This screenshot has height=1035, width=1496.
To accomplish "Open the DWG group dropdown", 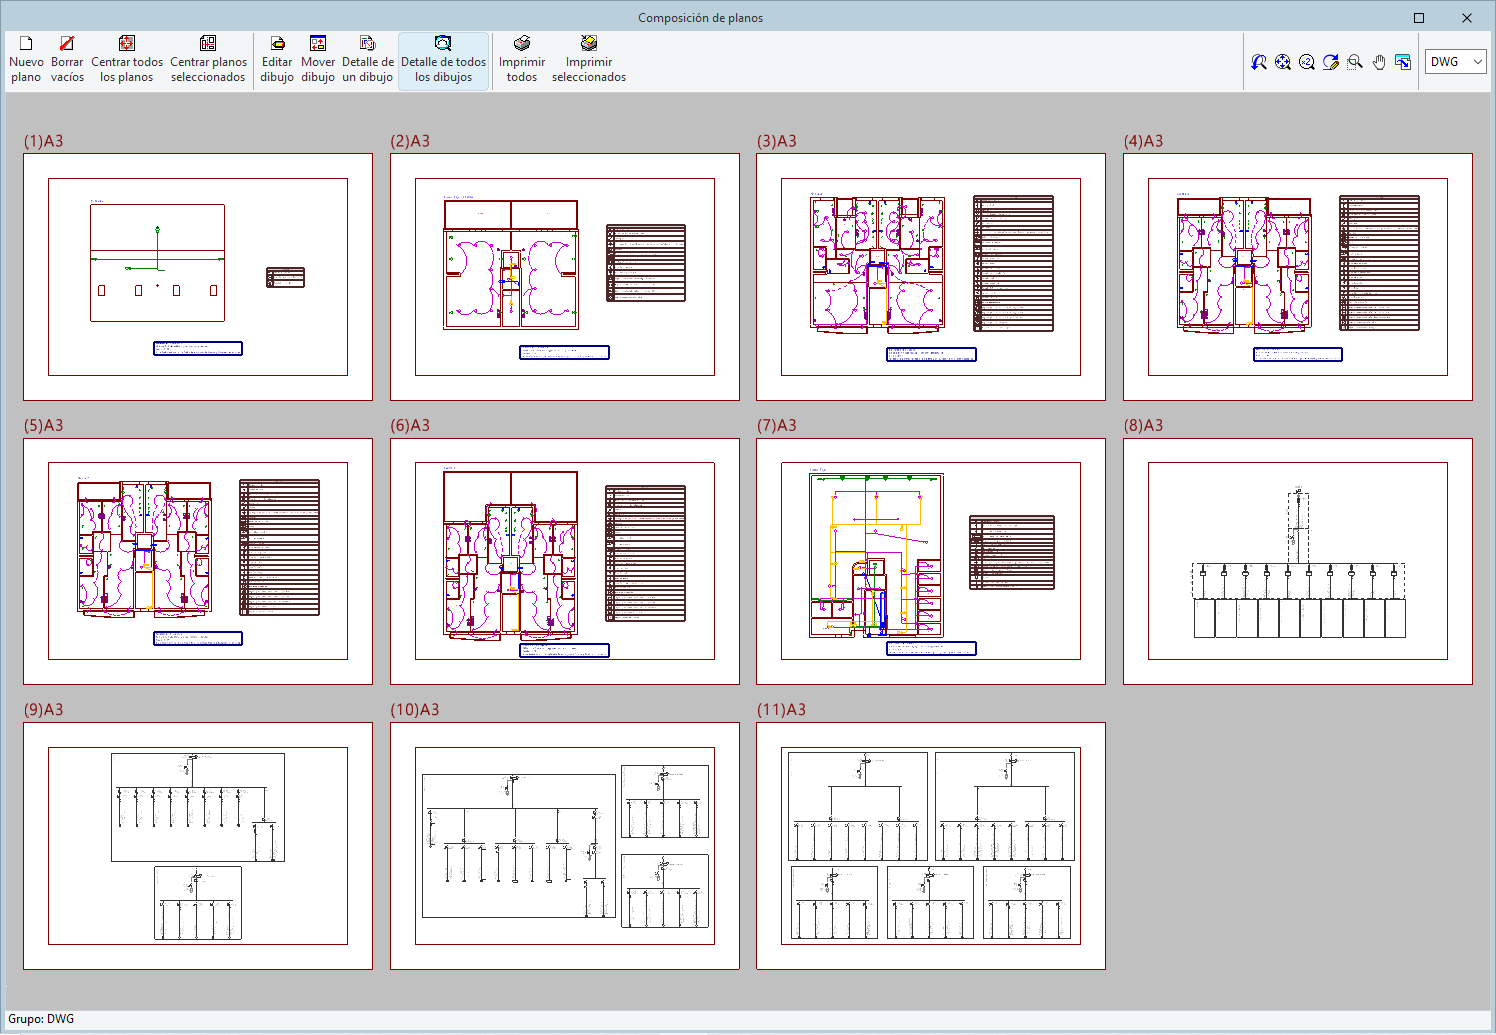I will [1456, 62].
